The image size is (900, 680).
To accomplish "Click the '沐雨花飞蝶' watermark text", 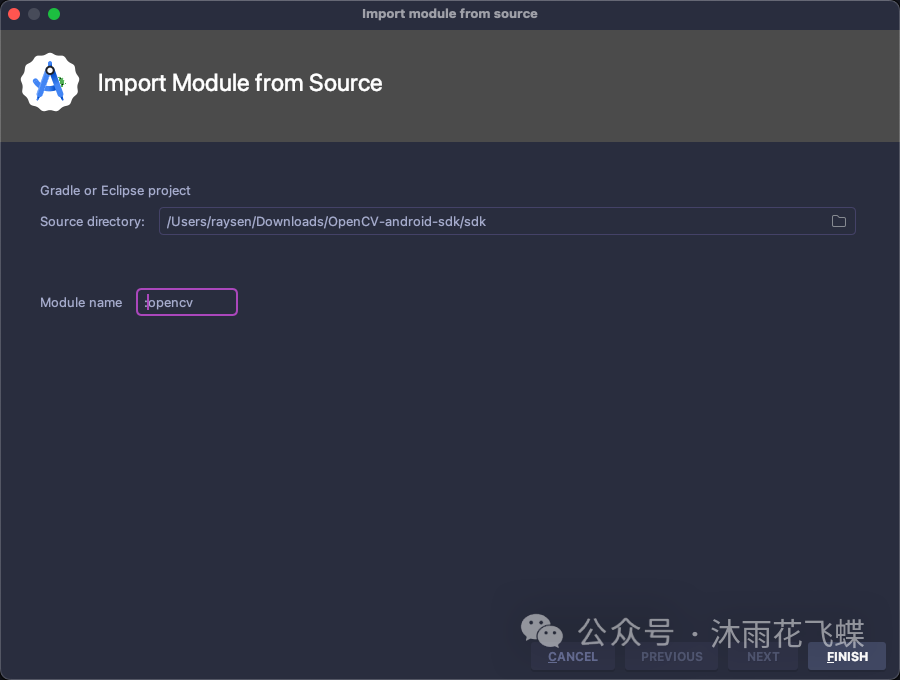I will (x=788, y=633).
